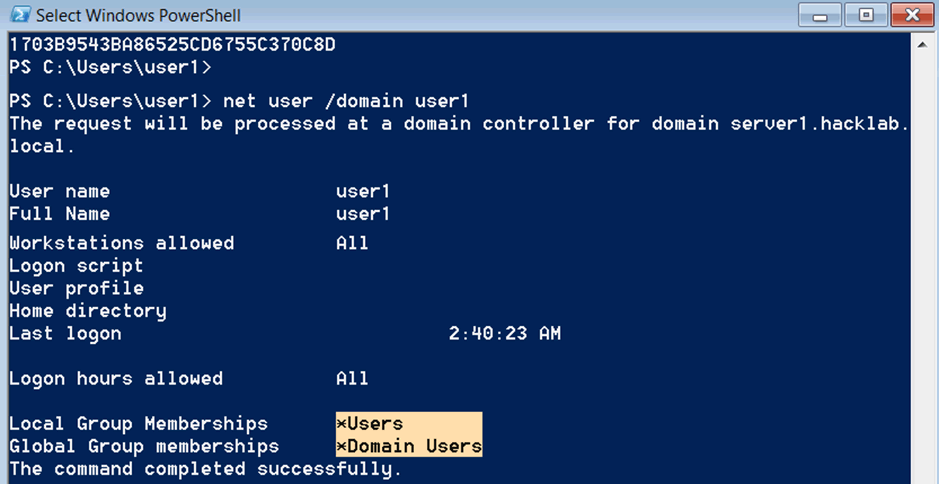Image resolution: width=939 pixels, height=484 pixels.
Task: Minimize the PowerShell window
Action: [x=820, y=15]
